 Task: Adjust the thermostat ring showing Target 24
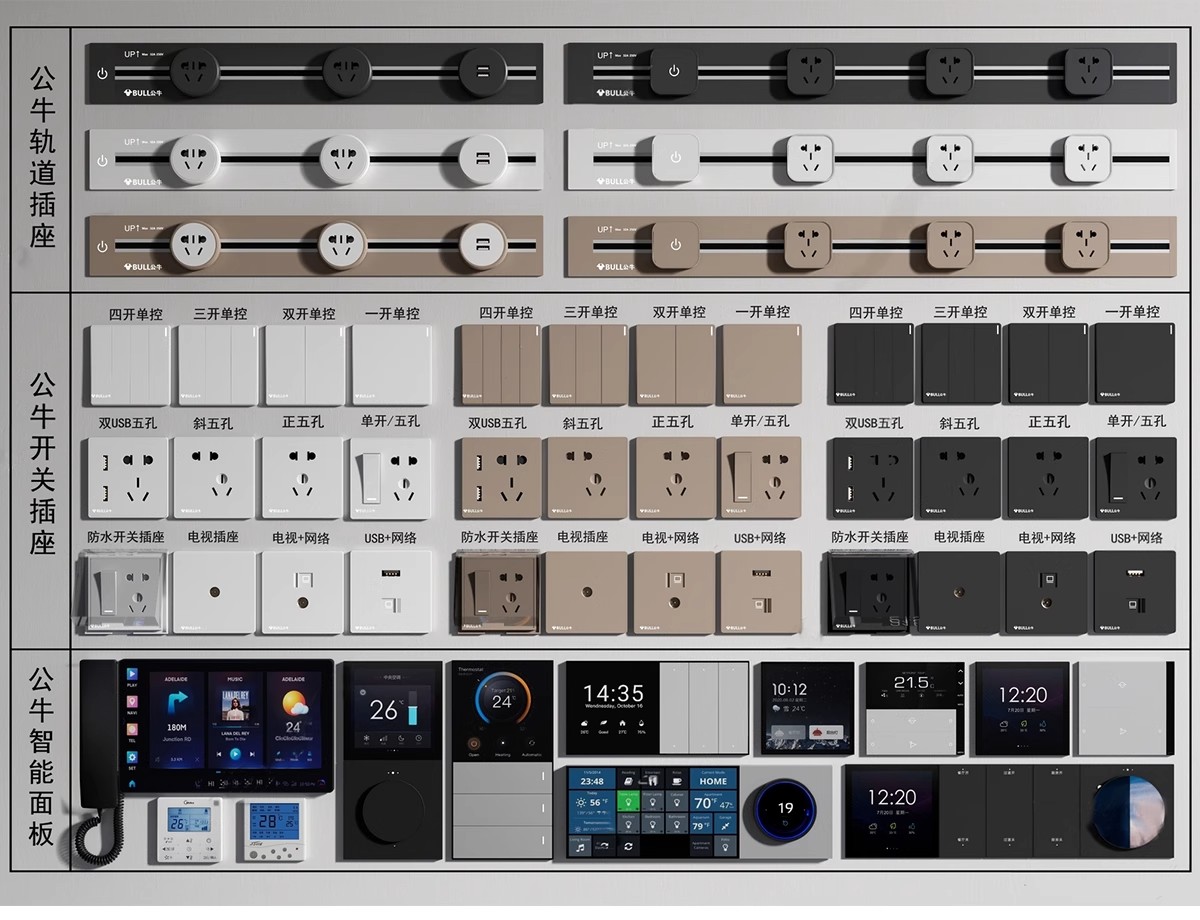coord(503,697)
